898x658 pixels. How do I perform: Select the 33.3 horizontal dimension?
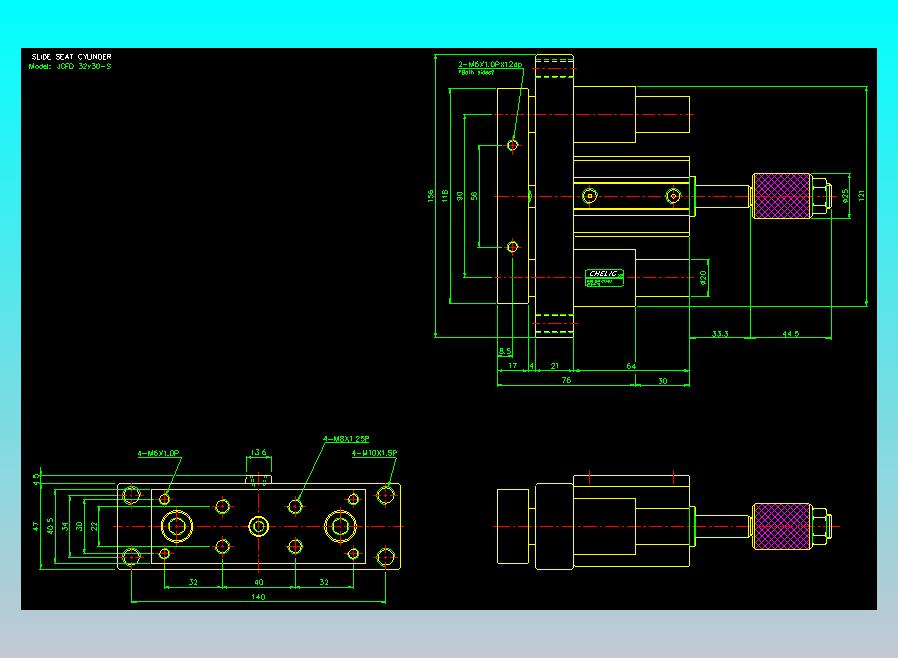720,333
